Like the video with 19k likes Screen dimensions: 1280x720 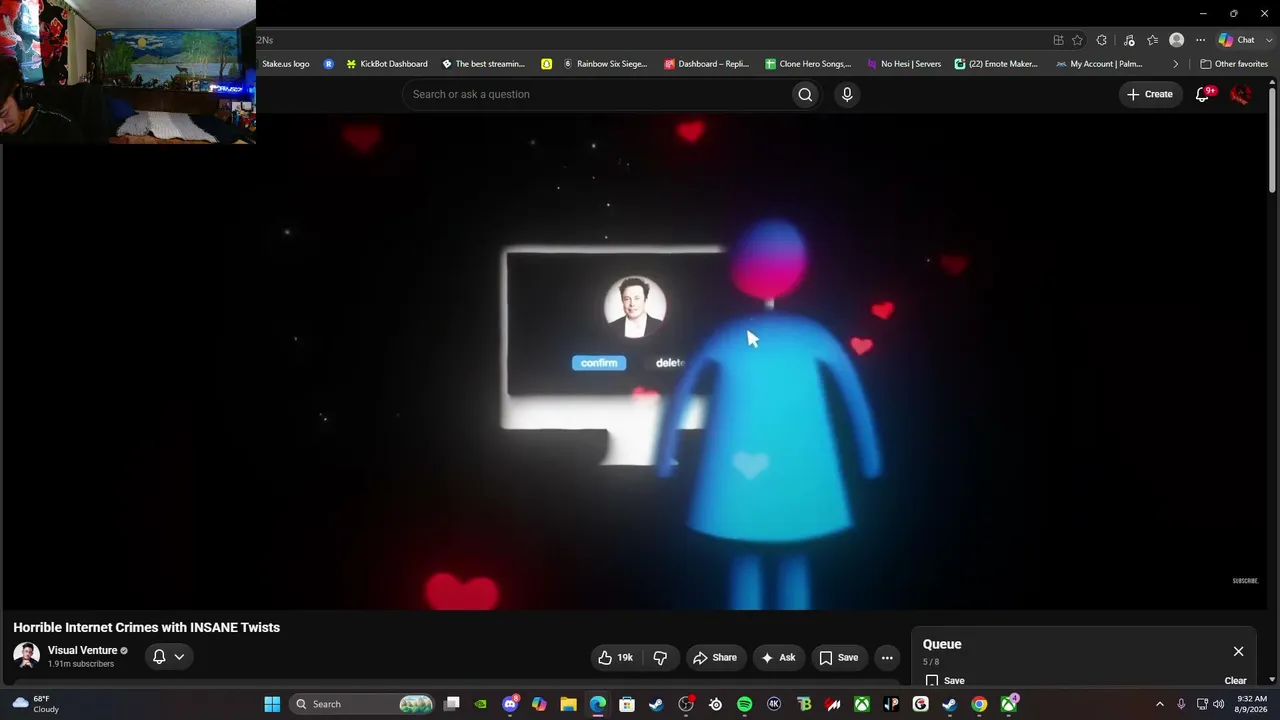tap(616, 657)
